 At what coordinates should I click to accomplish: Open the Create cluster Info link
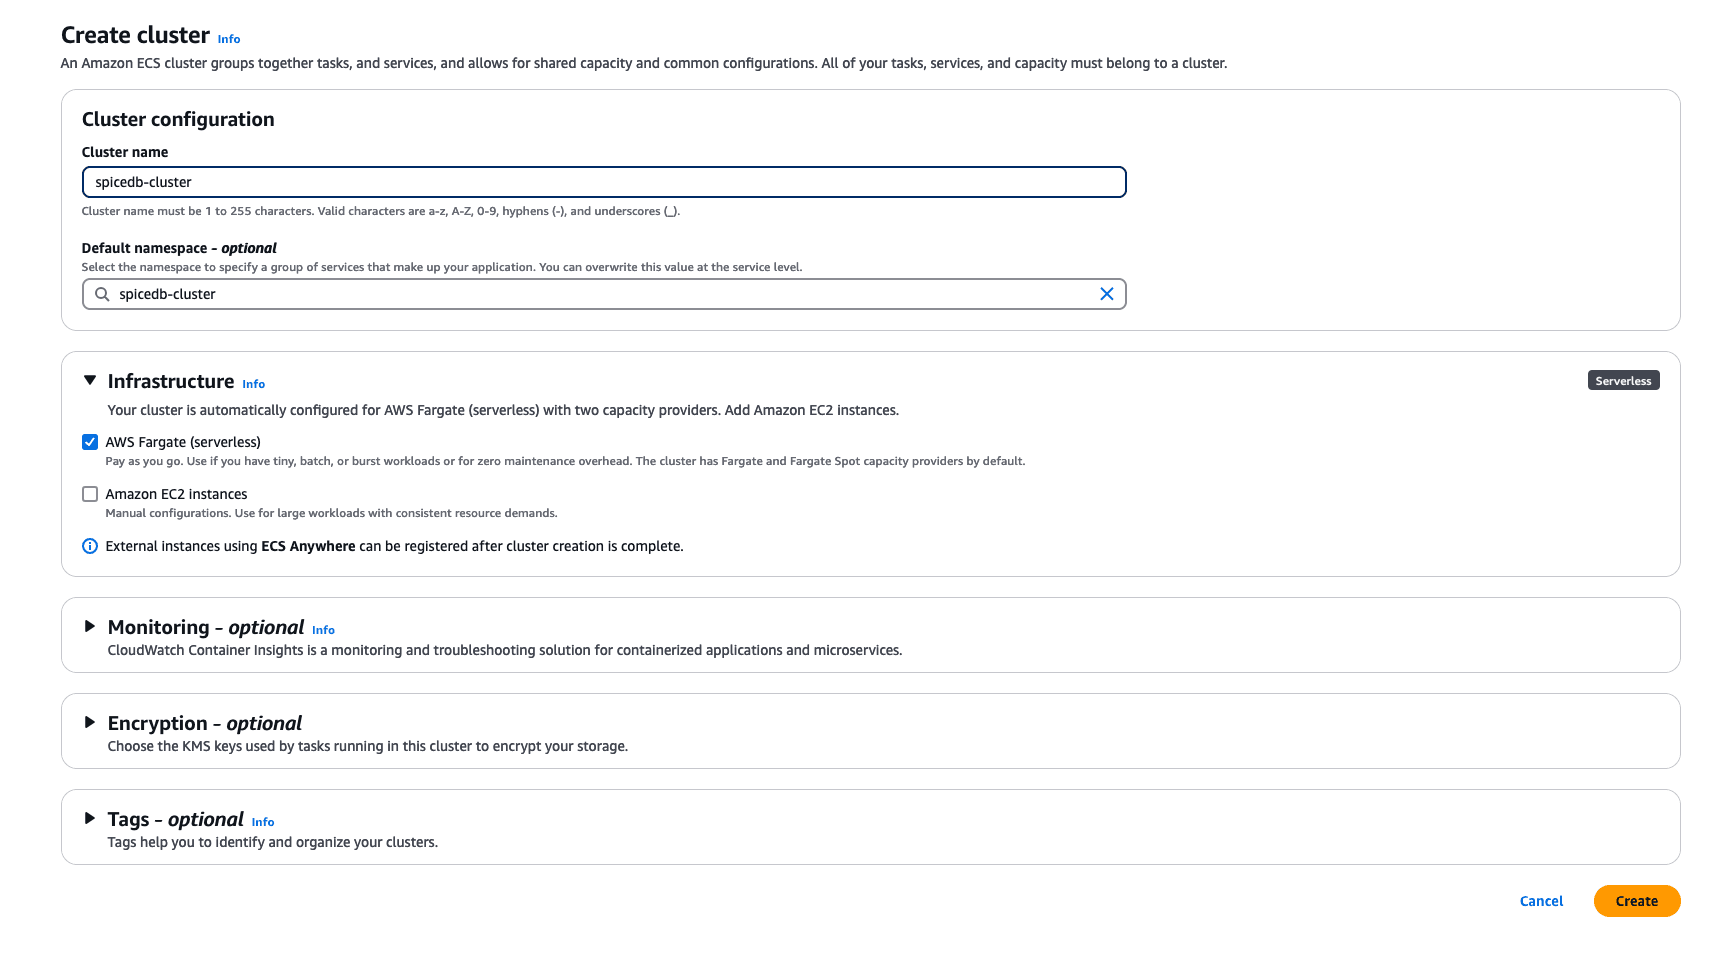pos(228,38)
